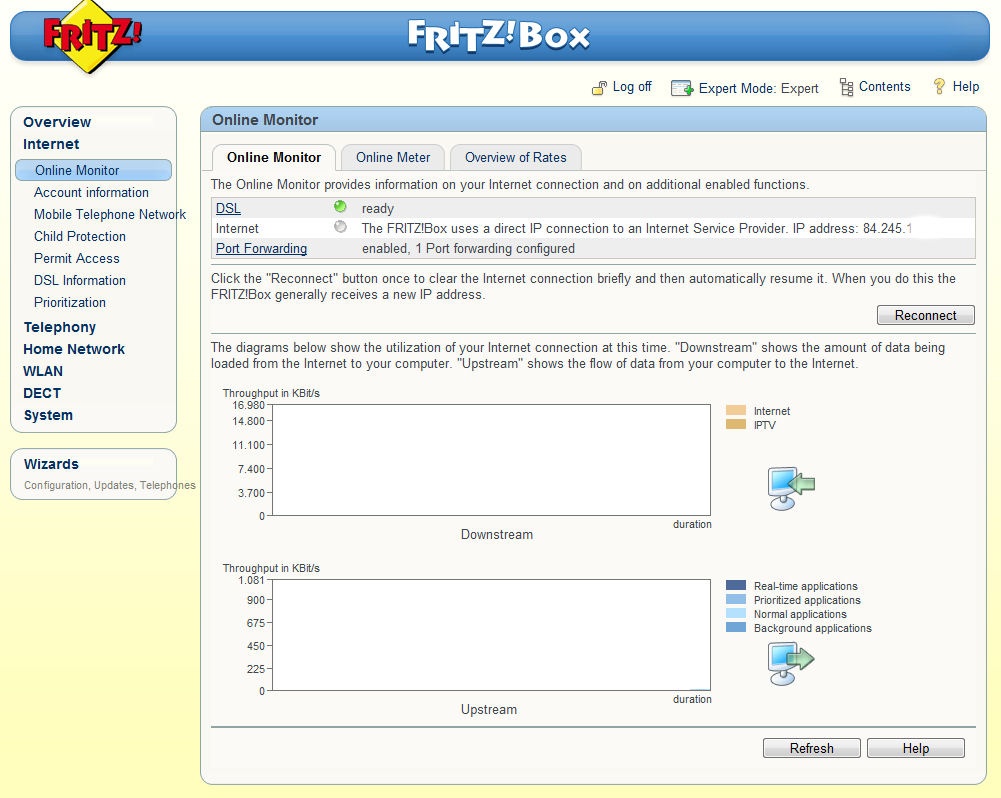Click 'enabled, 1 Port forwarding configured' text
Image resolution: width=1001 pixels, height=798 pixels.
coord(469,248)
